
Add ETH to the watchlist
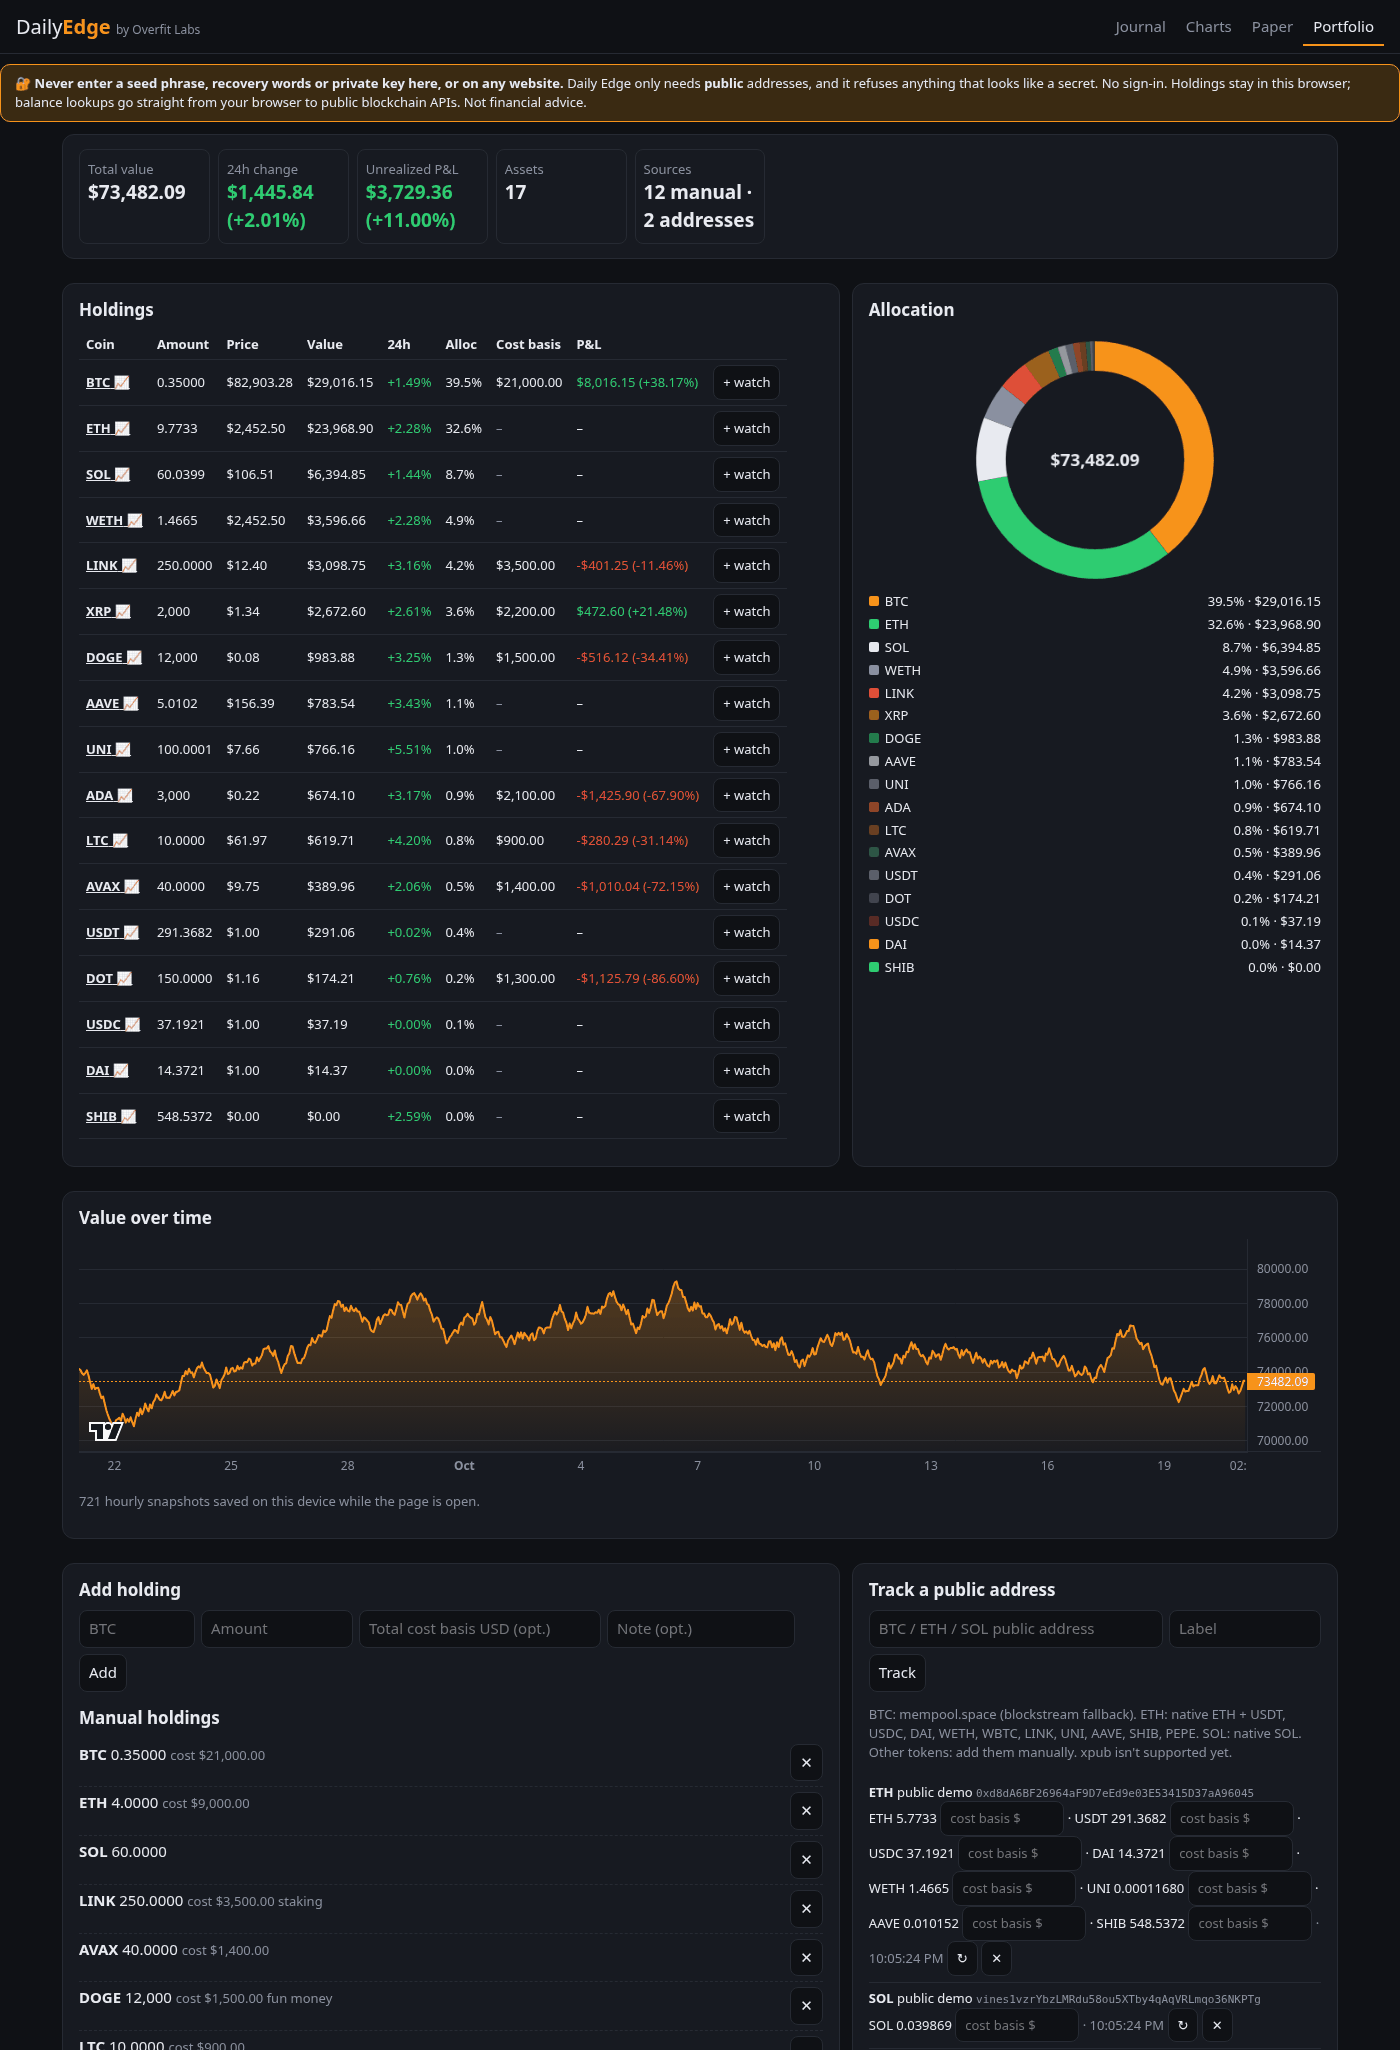746,429
